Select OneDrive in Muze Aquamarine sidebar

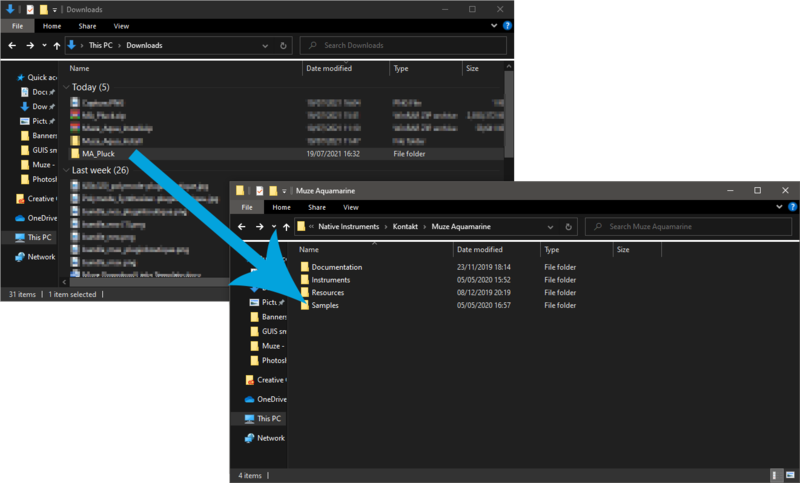[x=272, y=399]
